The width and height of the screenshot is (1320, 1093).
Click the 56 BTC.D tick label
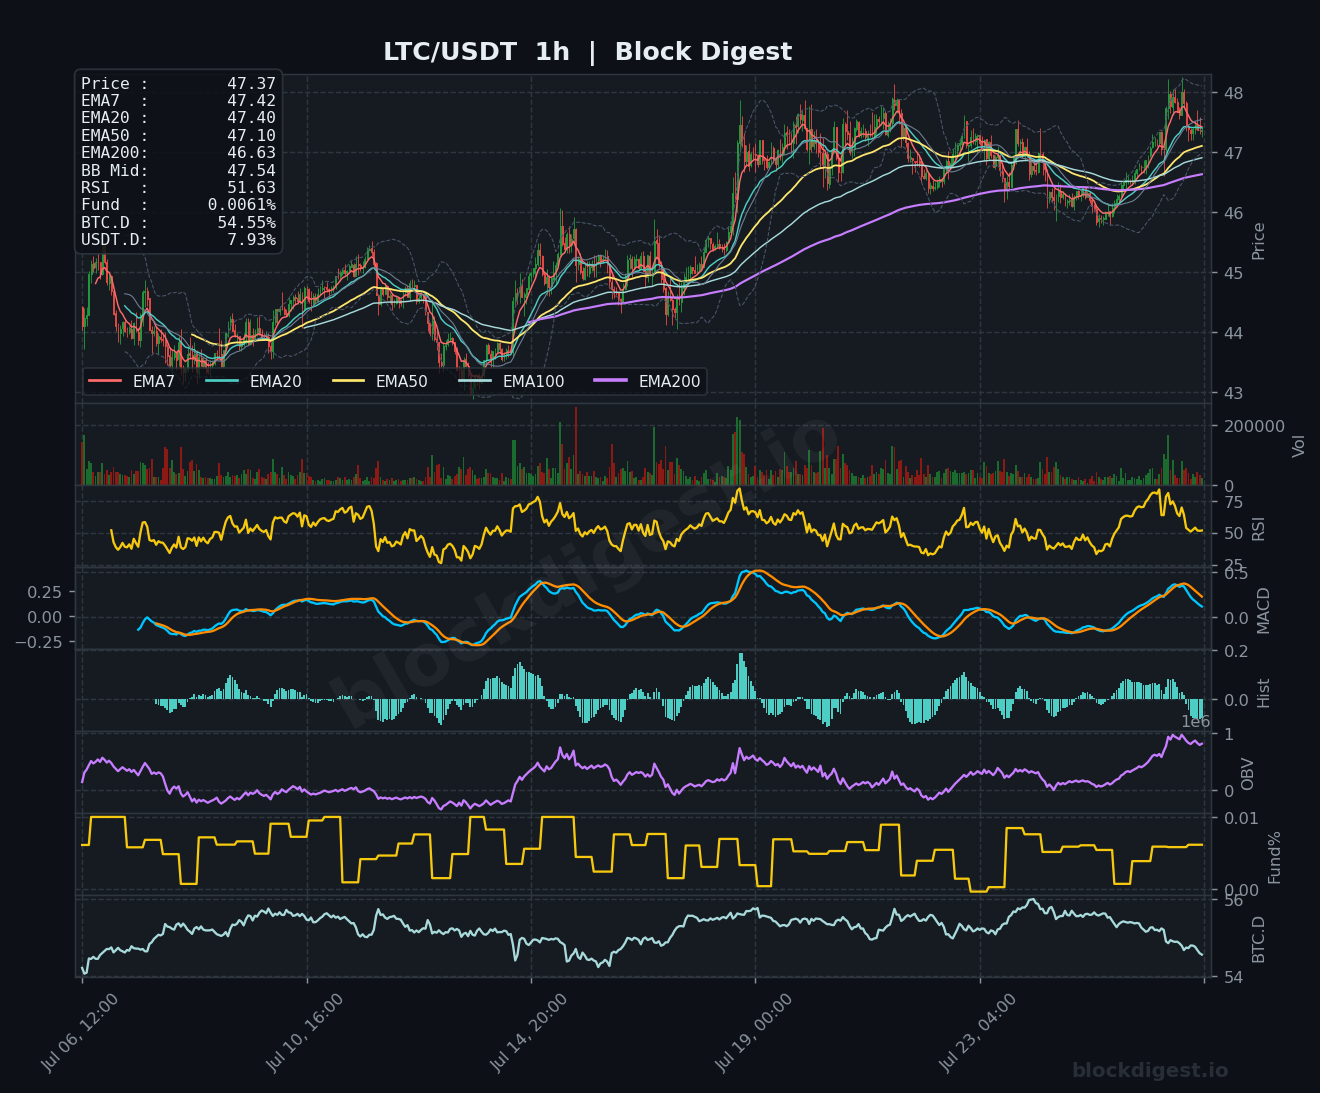(x=1233, y=901)
